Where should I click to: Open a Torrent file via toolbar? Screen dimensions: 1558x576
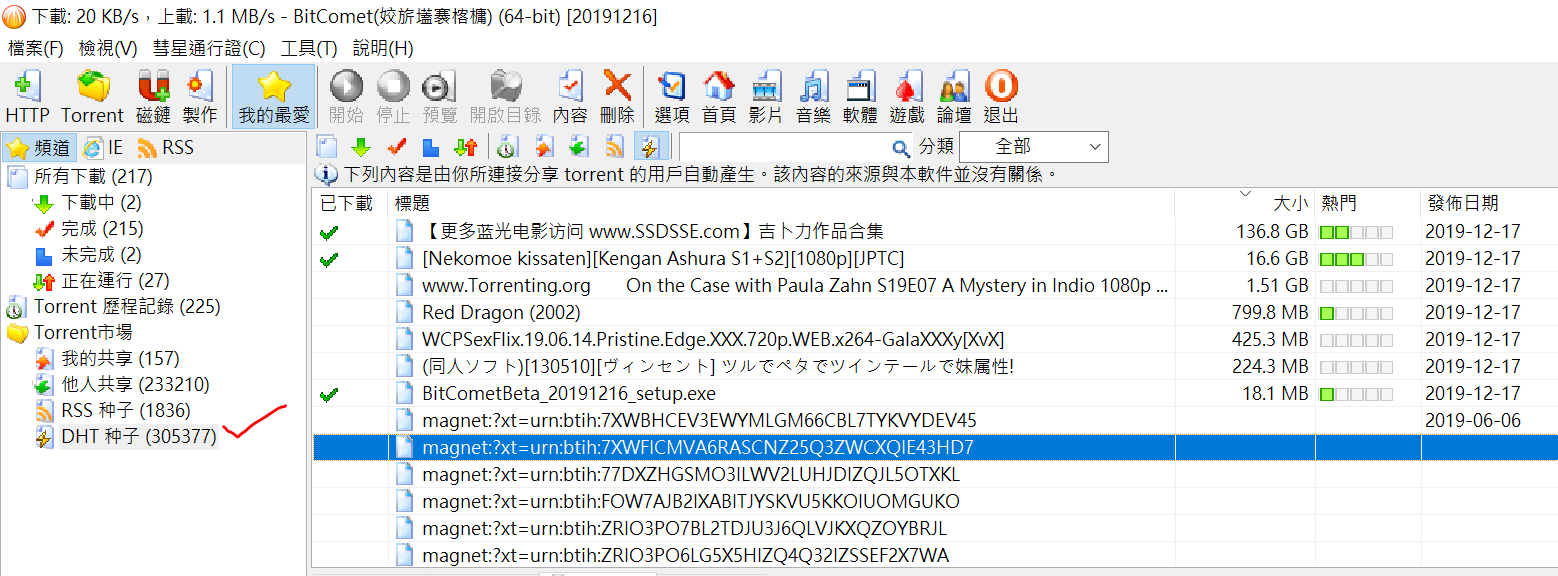click(x=92, y=97)
